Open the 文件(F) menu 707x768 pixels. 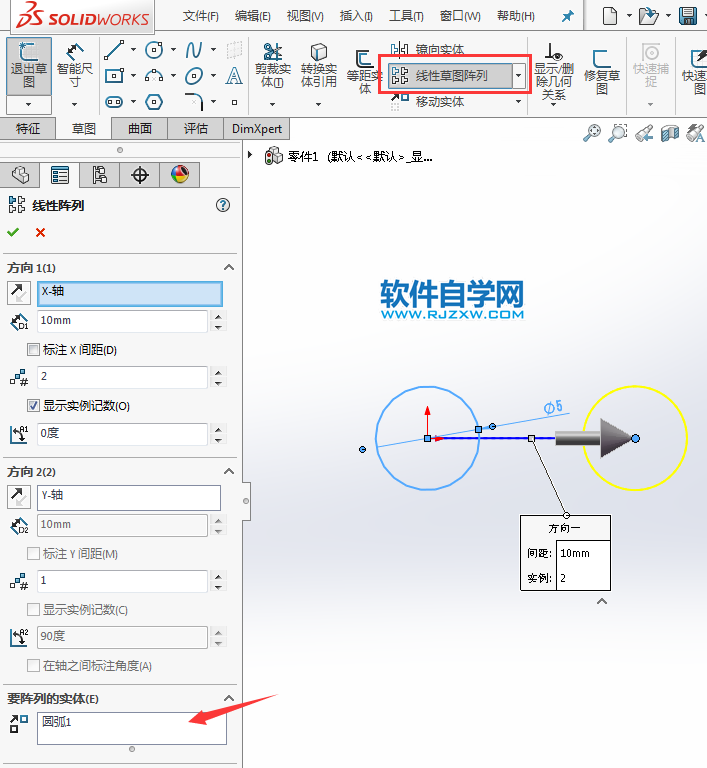pyautogui.click(x=200, y=16)
